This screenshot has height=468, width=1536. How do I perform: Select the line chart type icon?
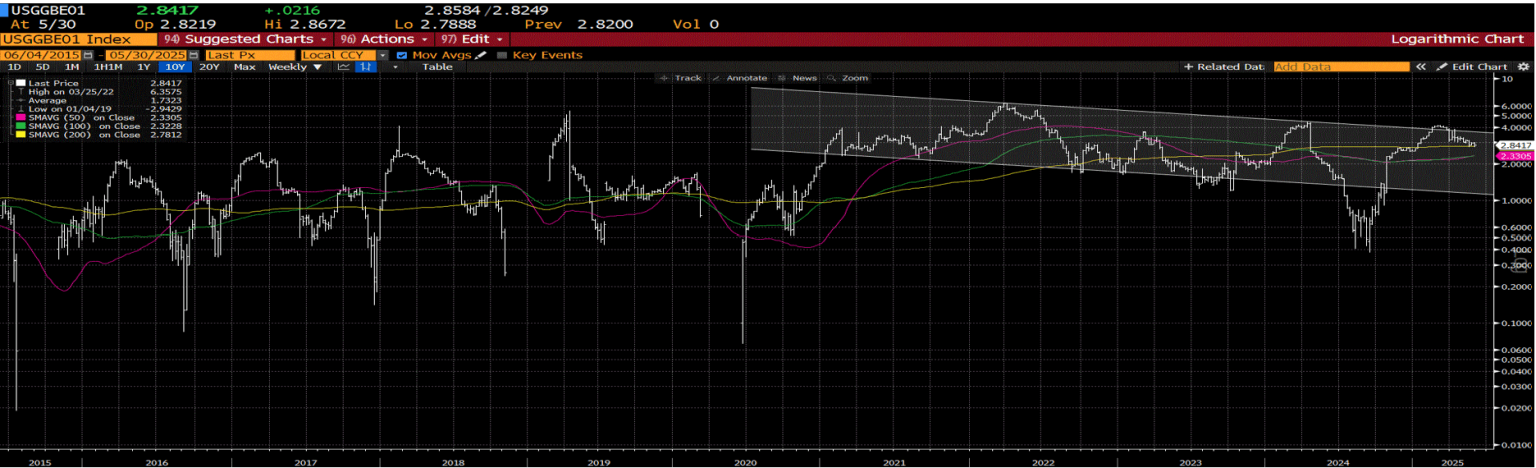[x=344, y=67]
